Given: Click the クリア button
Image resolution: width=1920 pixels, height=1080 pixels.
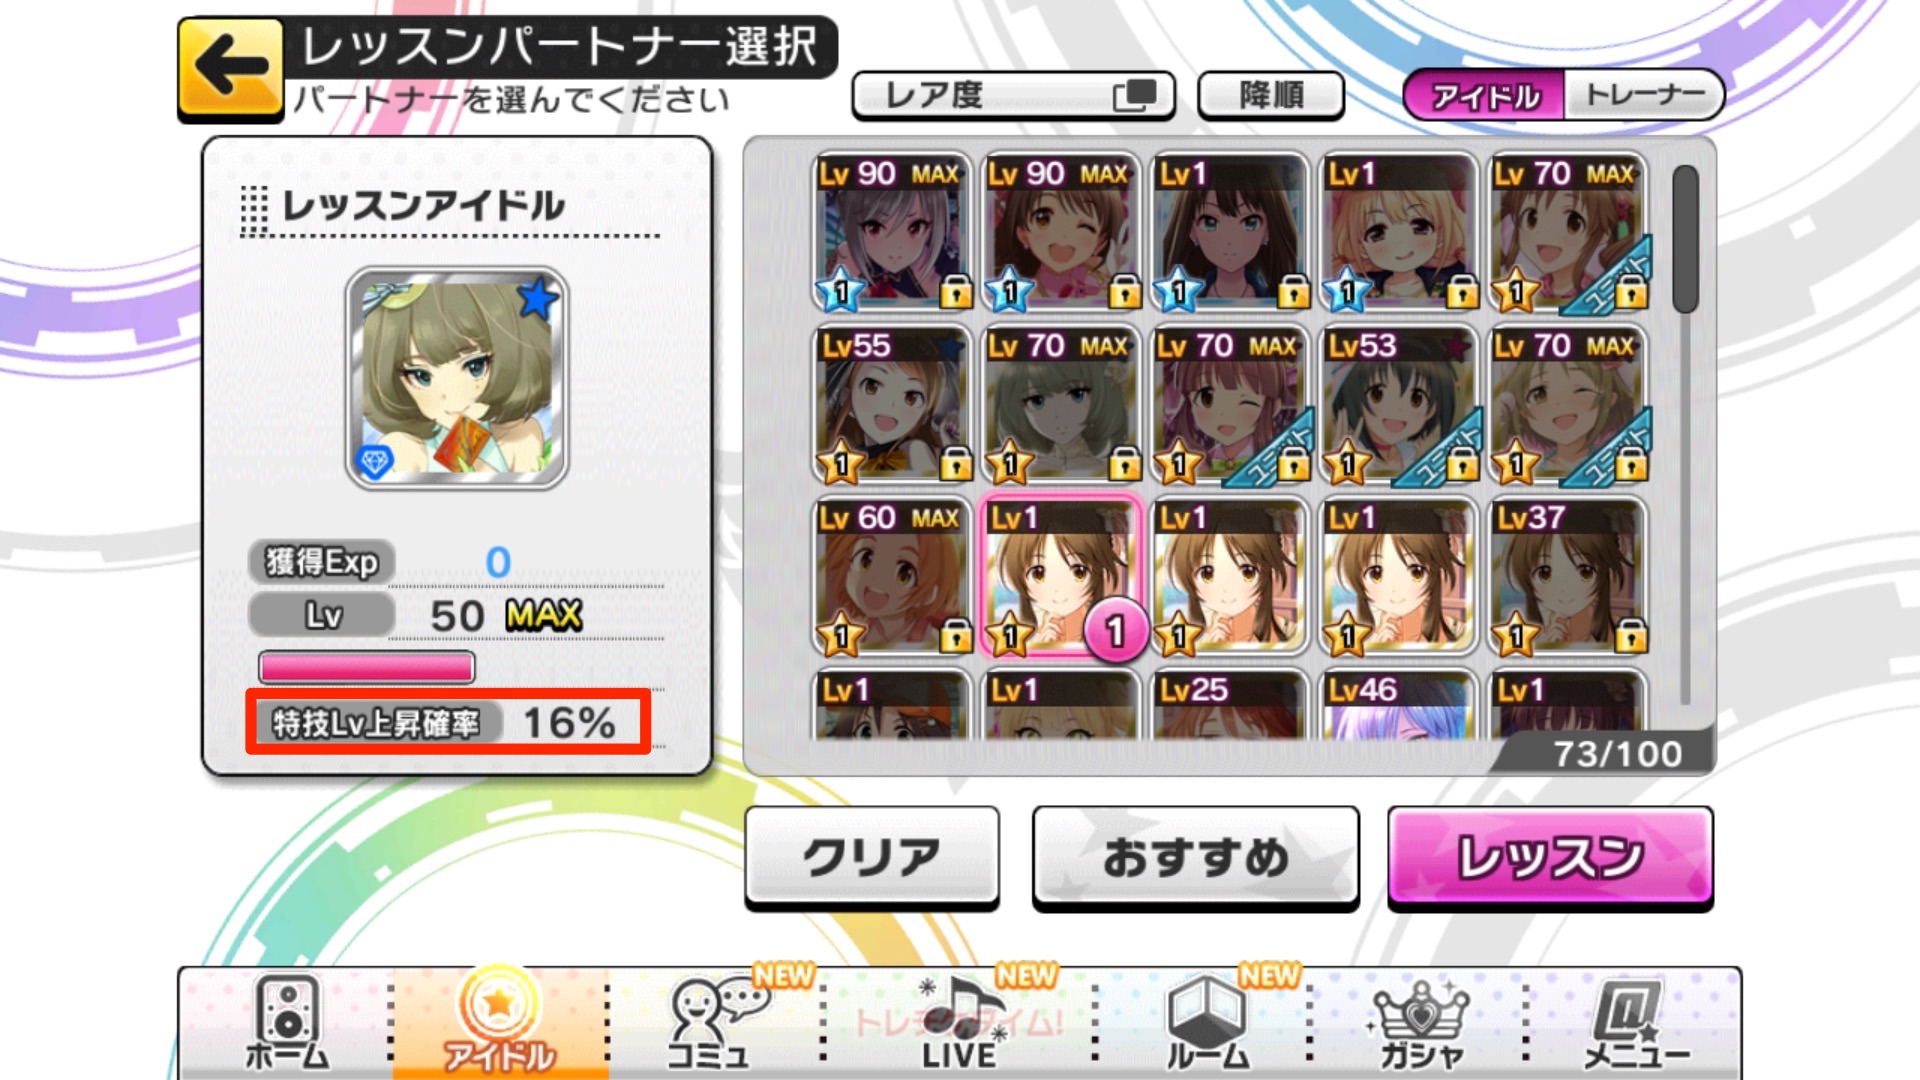Looking at the screenshot, I should click(872, 858).
